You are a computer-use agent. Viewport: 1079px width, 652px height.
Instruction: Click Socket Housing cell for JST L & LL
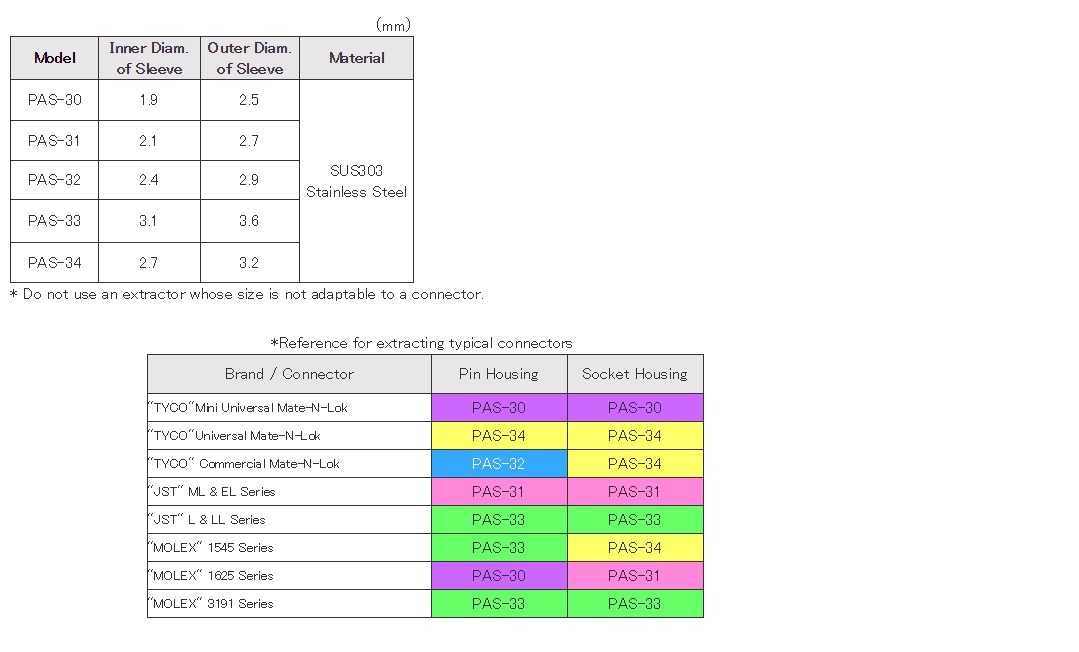point(635,520)
